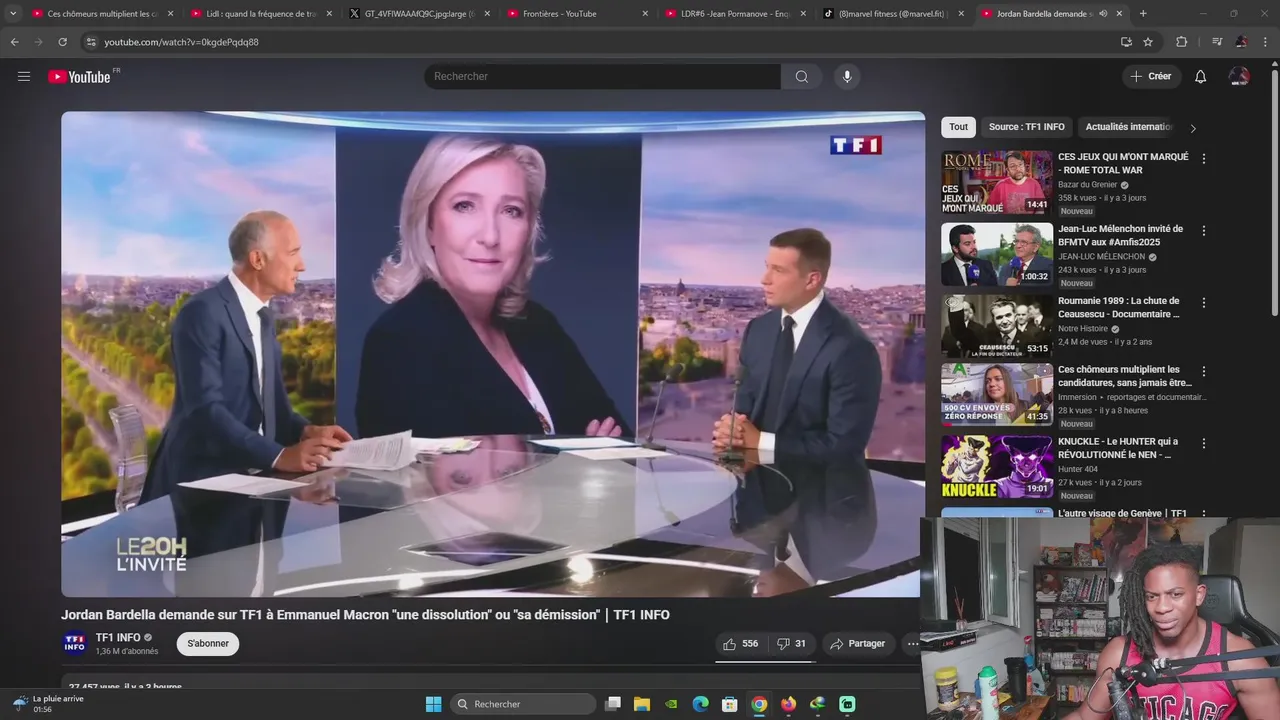Open options for Rome Total War video

[1203, 159]
